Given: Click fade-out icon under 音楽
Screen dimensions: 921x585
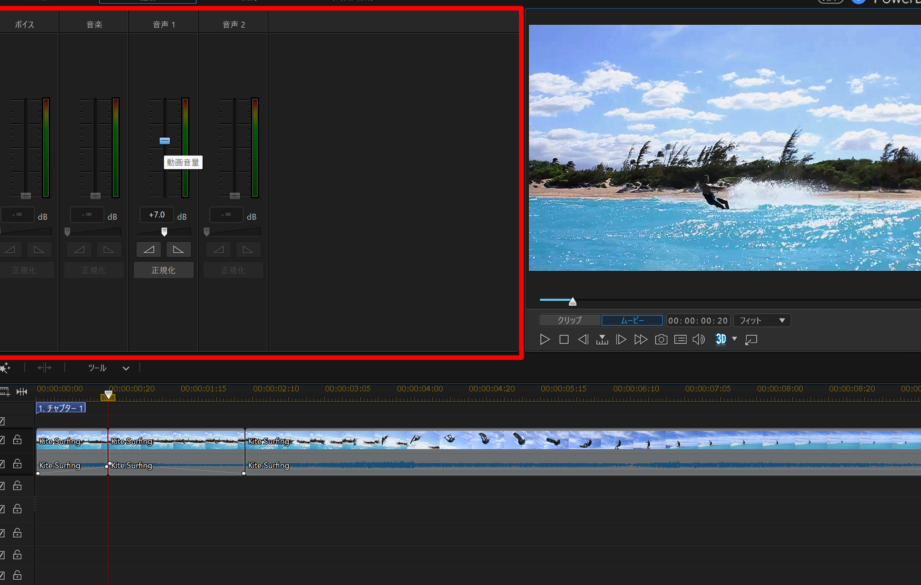Looking at the screenshot, I should 108,250.
